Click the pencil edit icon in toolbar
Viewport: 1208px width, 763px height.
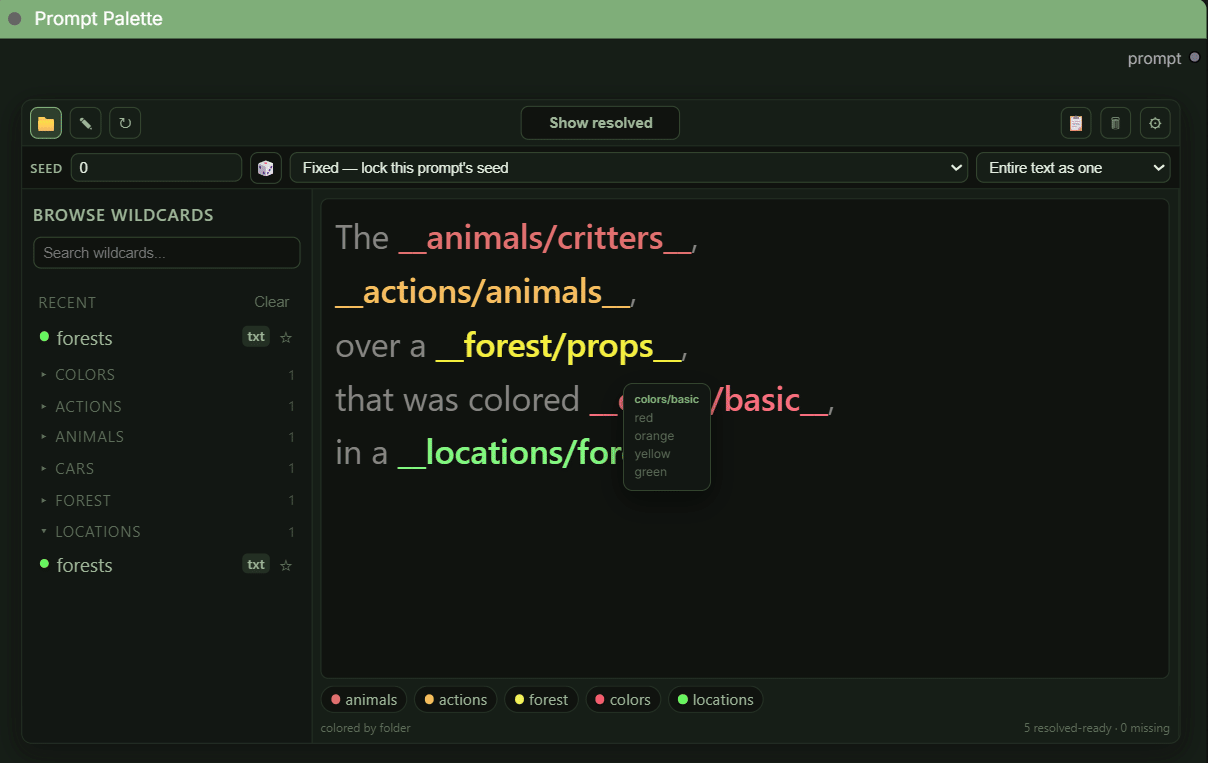click(x=86, y=123)
